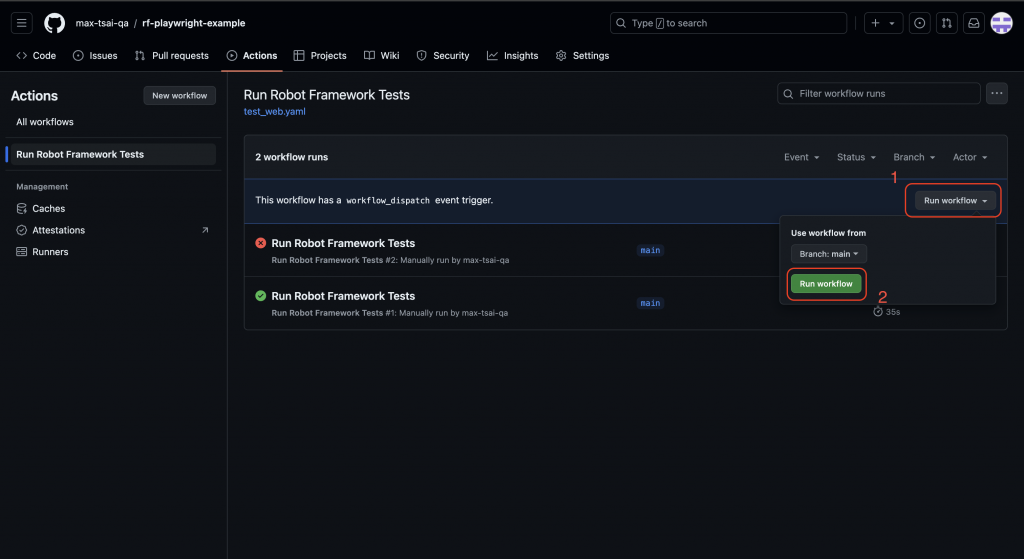
Task: Open rf-playwright-example repository link
Action: click(194, 23)
